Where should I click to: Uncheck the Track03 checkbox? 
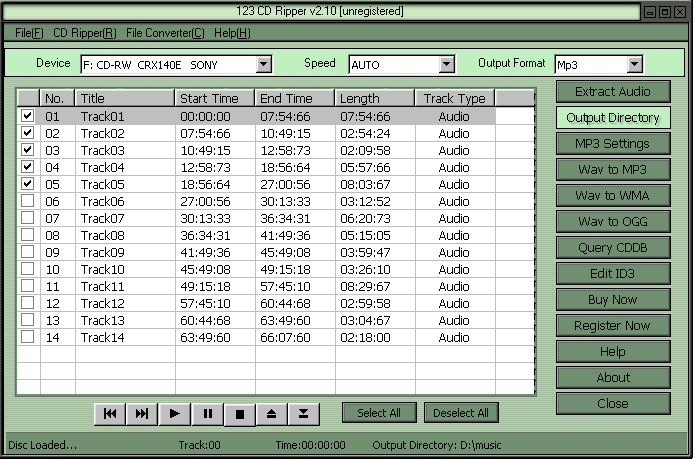point(27,150)
